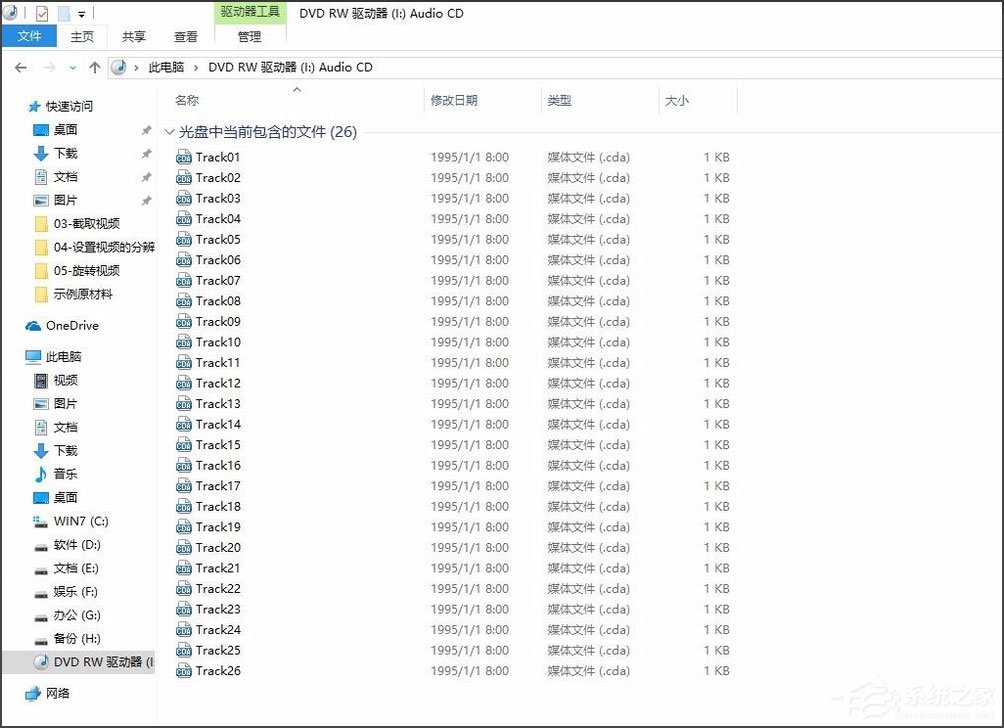1004x728 pixels.
Task: Unpin 下载 from quick access
Action: pos(145,153)
